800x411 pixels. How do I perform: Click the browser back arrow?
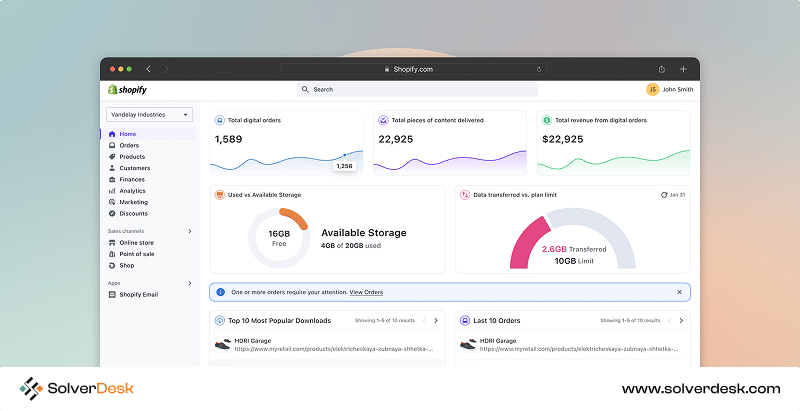tap(149, 69)
